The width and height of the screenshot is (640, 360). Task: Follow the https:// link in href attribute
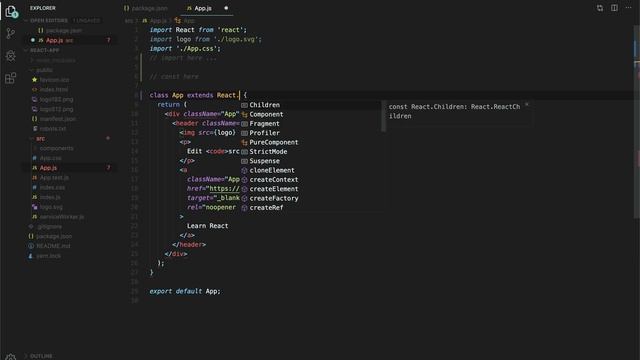224,189
